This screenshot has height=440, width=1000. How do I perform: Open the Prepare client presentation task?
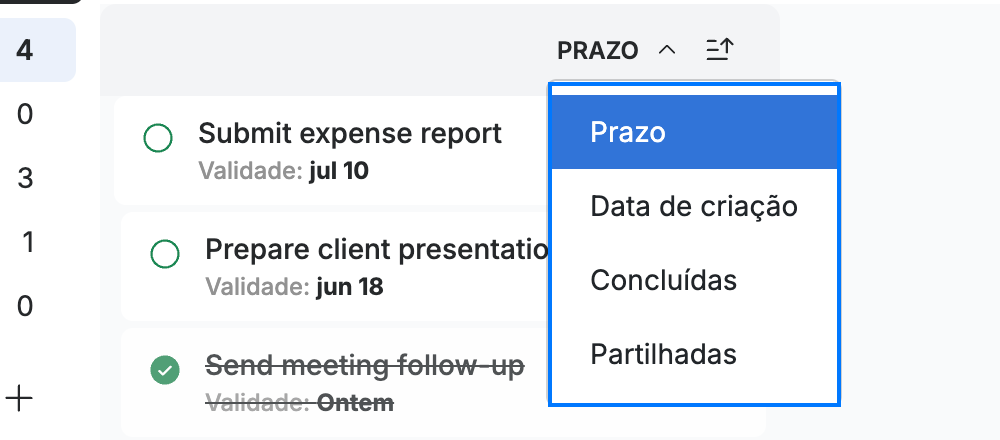point(377,249)
